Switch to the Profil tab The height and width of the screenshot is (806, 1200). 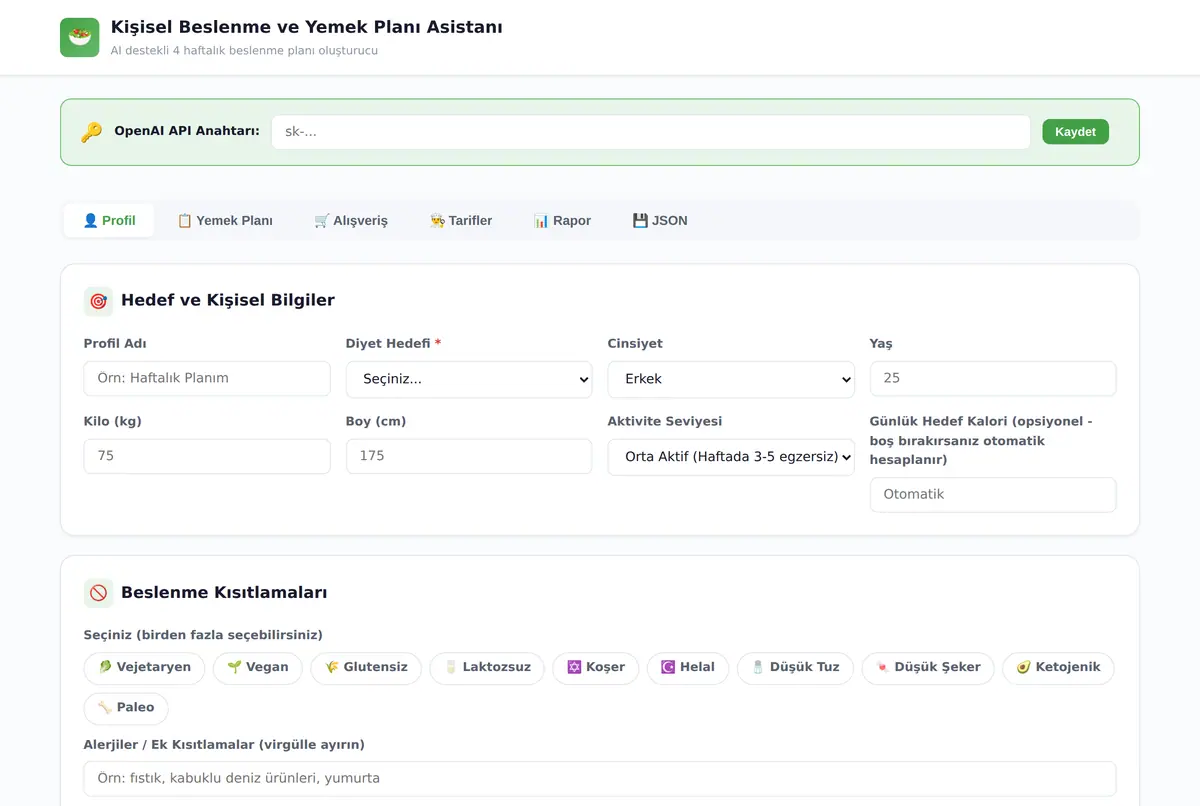(109, 221)
